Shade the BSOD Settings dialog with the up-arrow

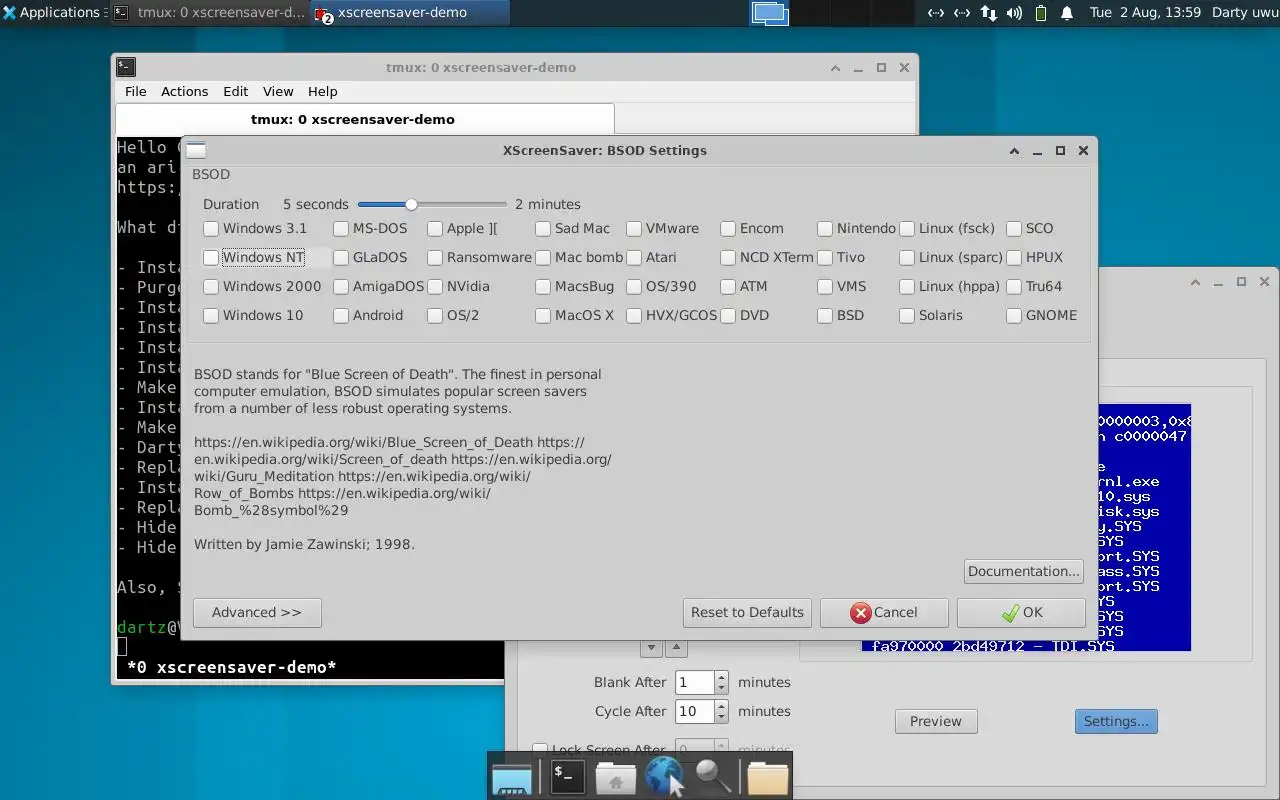(x=1014, y=151)
